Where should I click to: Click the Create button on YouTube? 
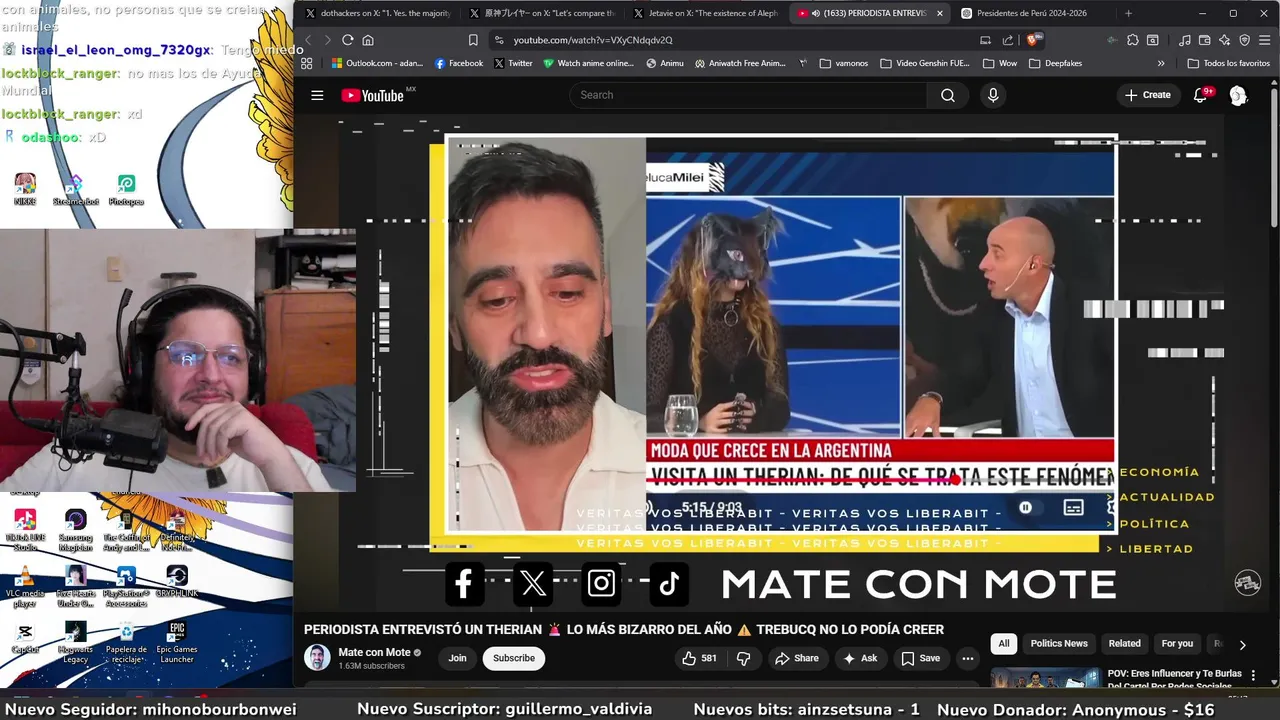(1147, 95)
